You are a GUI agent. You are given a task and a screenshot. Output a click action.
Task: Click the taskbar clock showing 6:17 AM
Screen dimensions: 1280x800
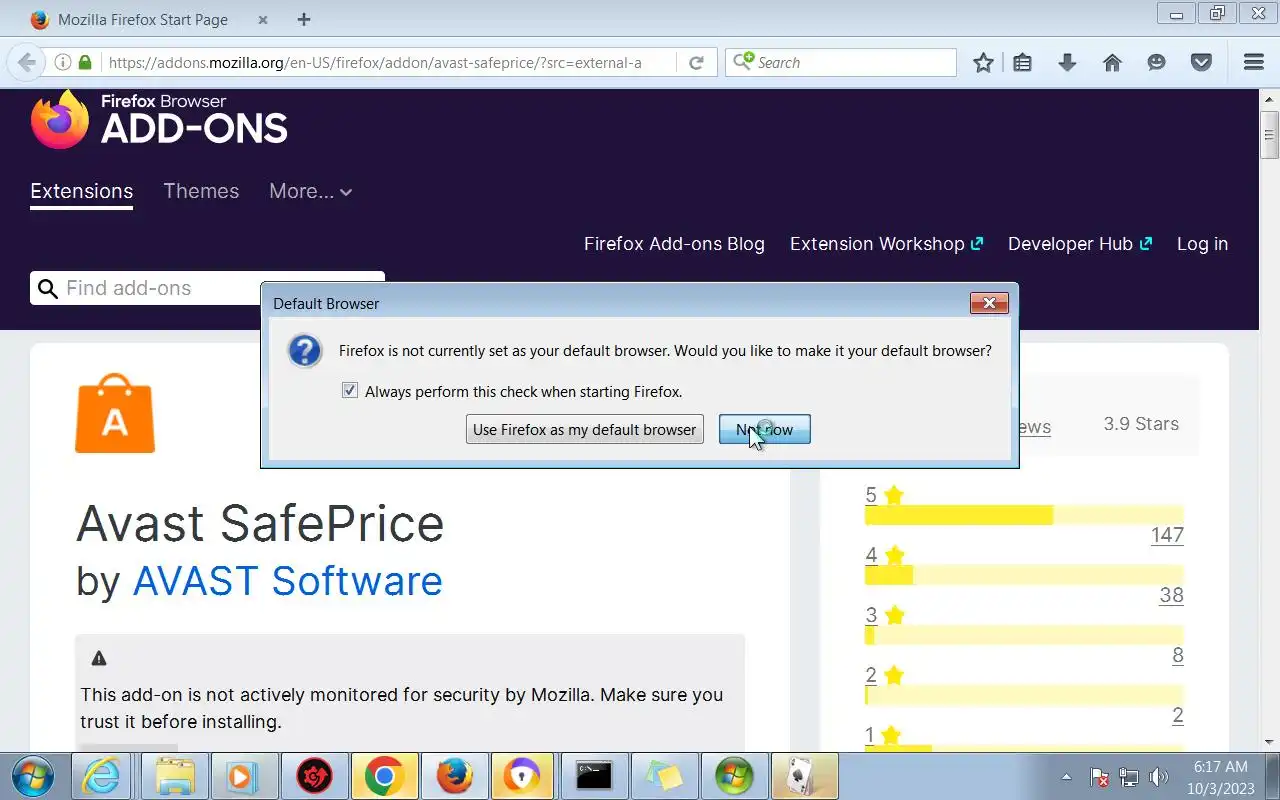click(1221, 777)
